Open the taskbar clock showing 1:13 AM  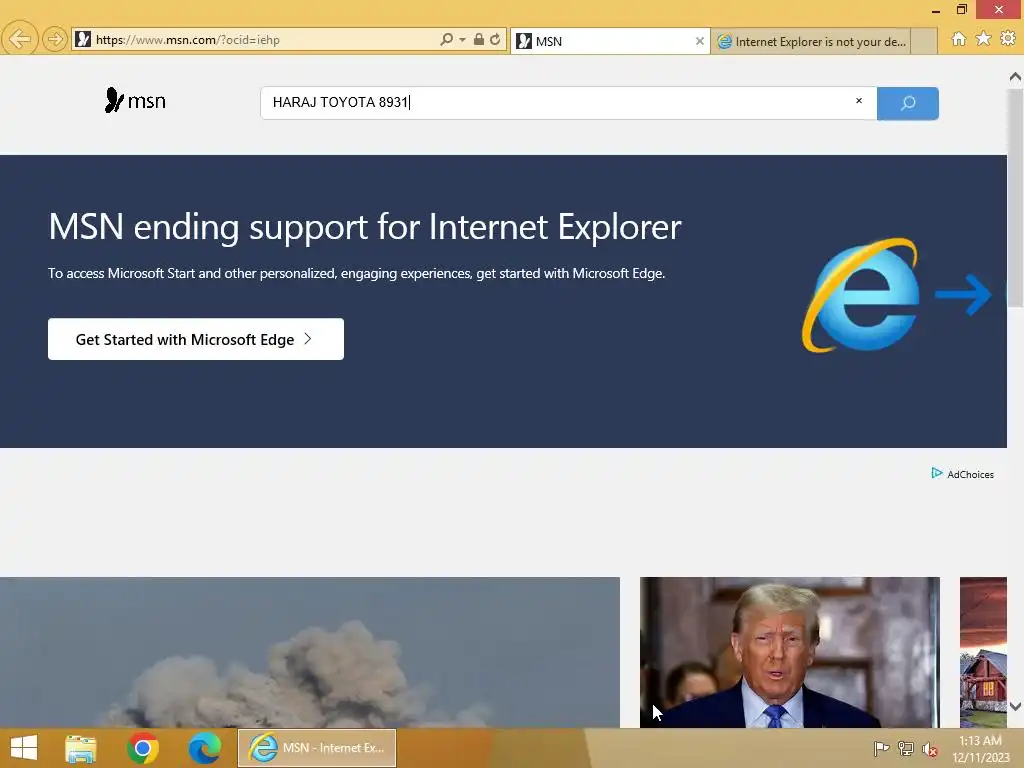coord(981,748)
